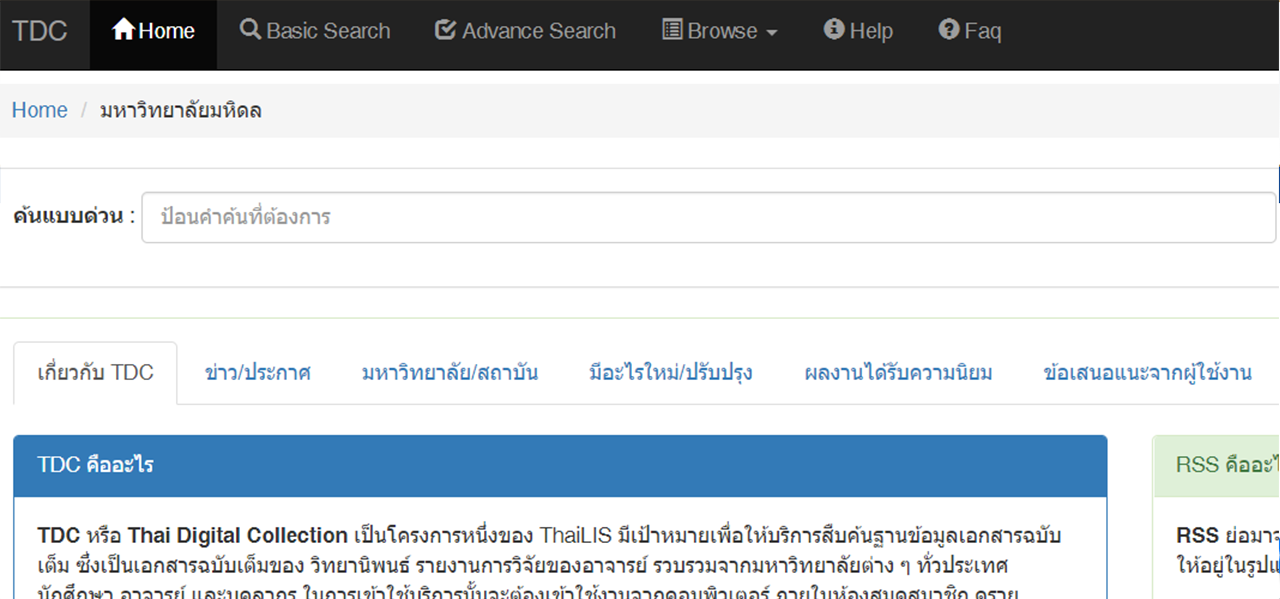1280x599 pixels.
Task: Go to Home via breadcrumb link
Action: [x=40, y=110]
